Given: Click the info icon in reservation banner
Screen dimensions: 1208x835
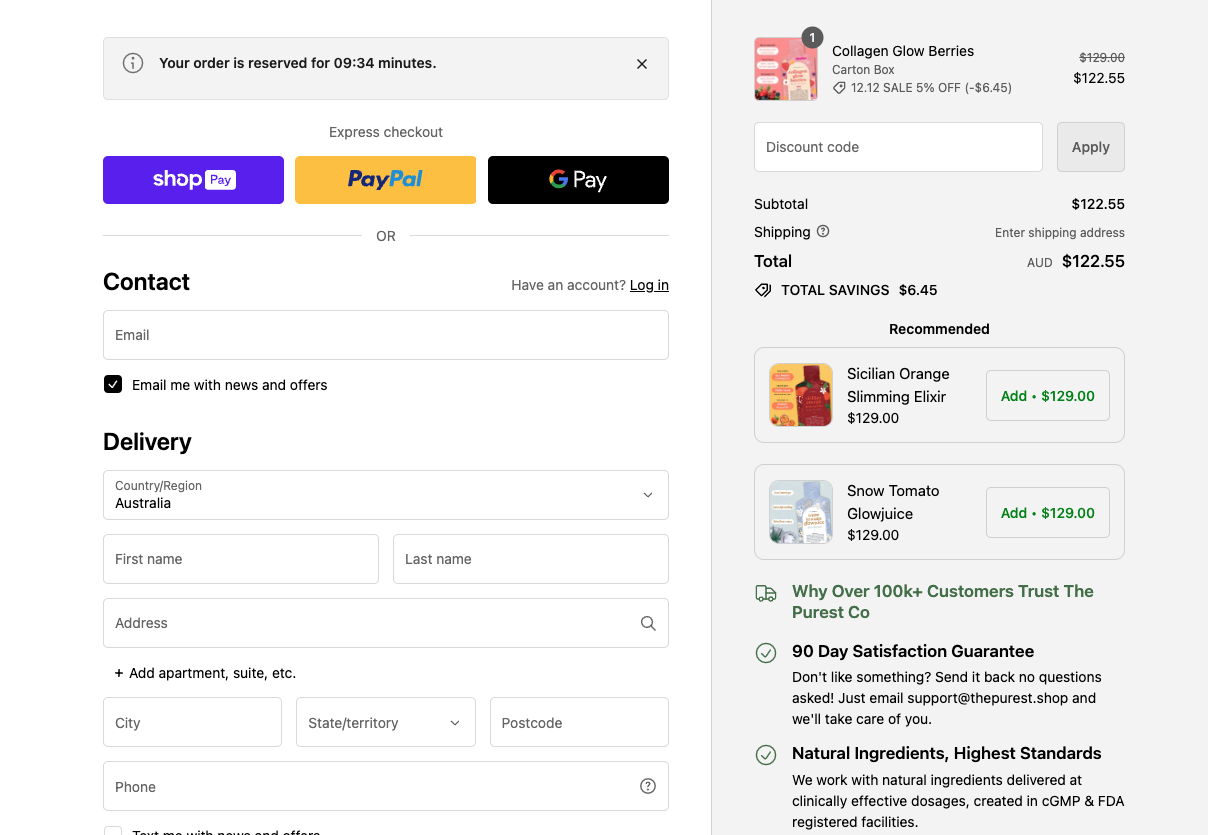Looking at the screenshot, I should pos(133,63).
